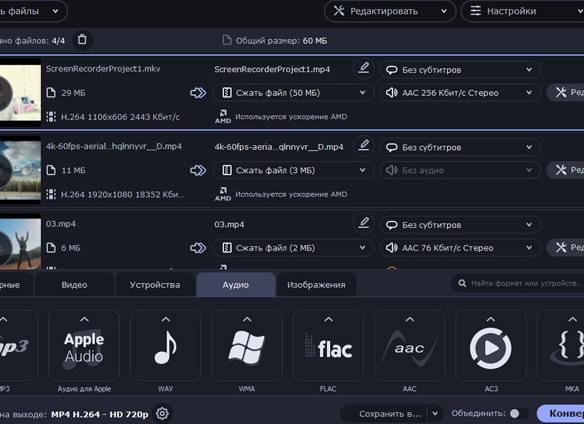
Task: Open subtitles dropdown for 03.mp4
Action: click(x=460, y=225)
